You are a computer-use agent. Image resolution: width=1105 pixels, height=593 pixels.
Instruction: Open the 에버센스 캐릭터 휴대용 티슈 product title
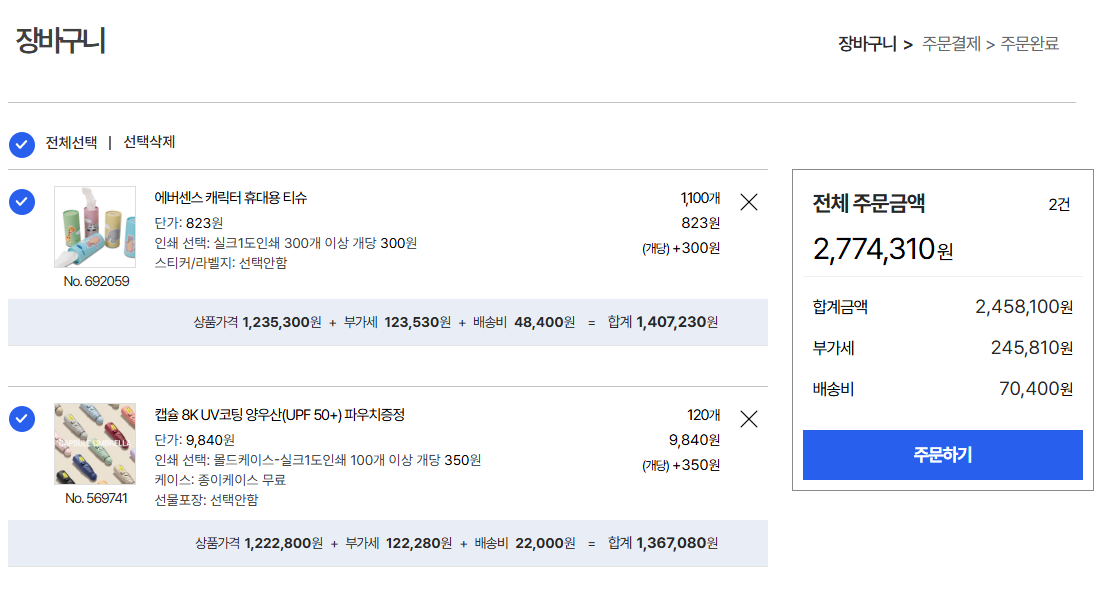230,198
